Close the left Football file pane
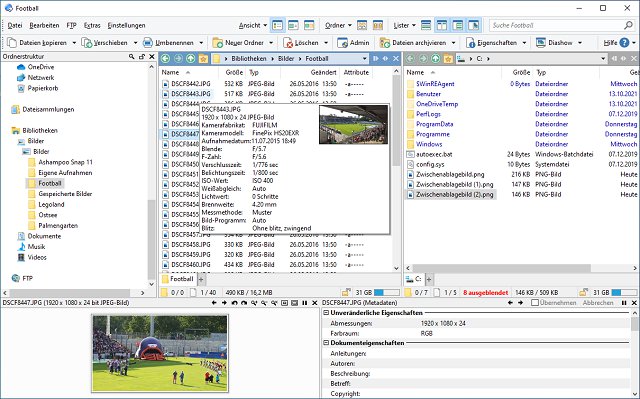This screenshot has height=399, width=640. click(x=396, y=58)
